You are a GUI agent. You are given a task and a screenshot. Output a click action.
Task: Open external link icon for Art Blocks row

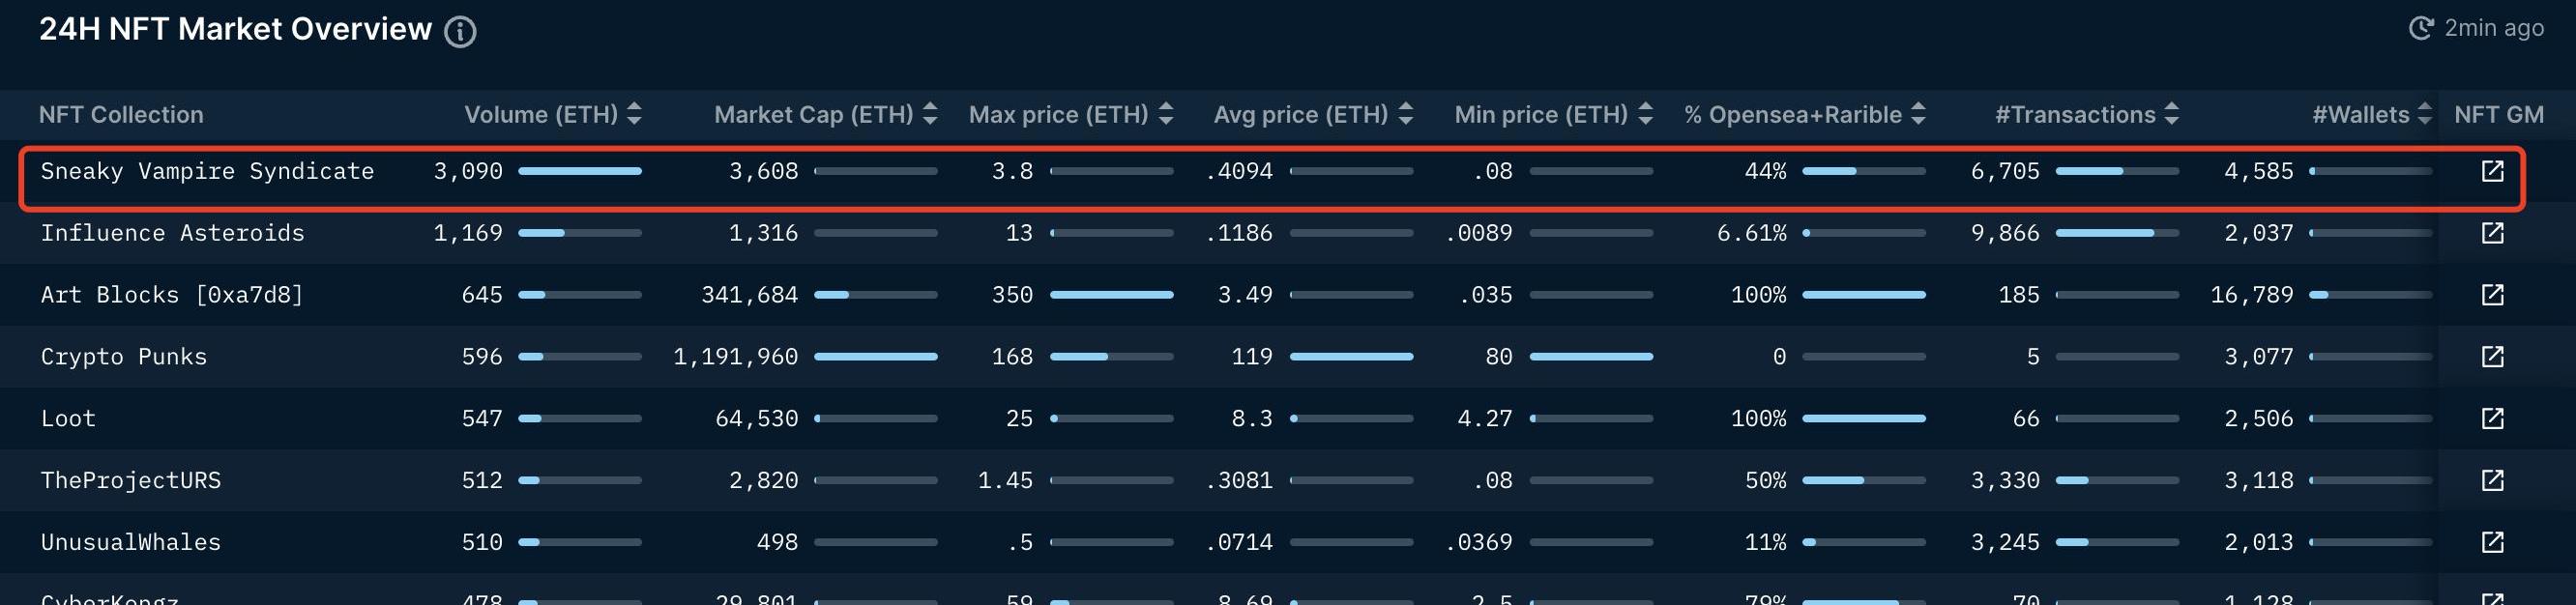point(2492,295)
